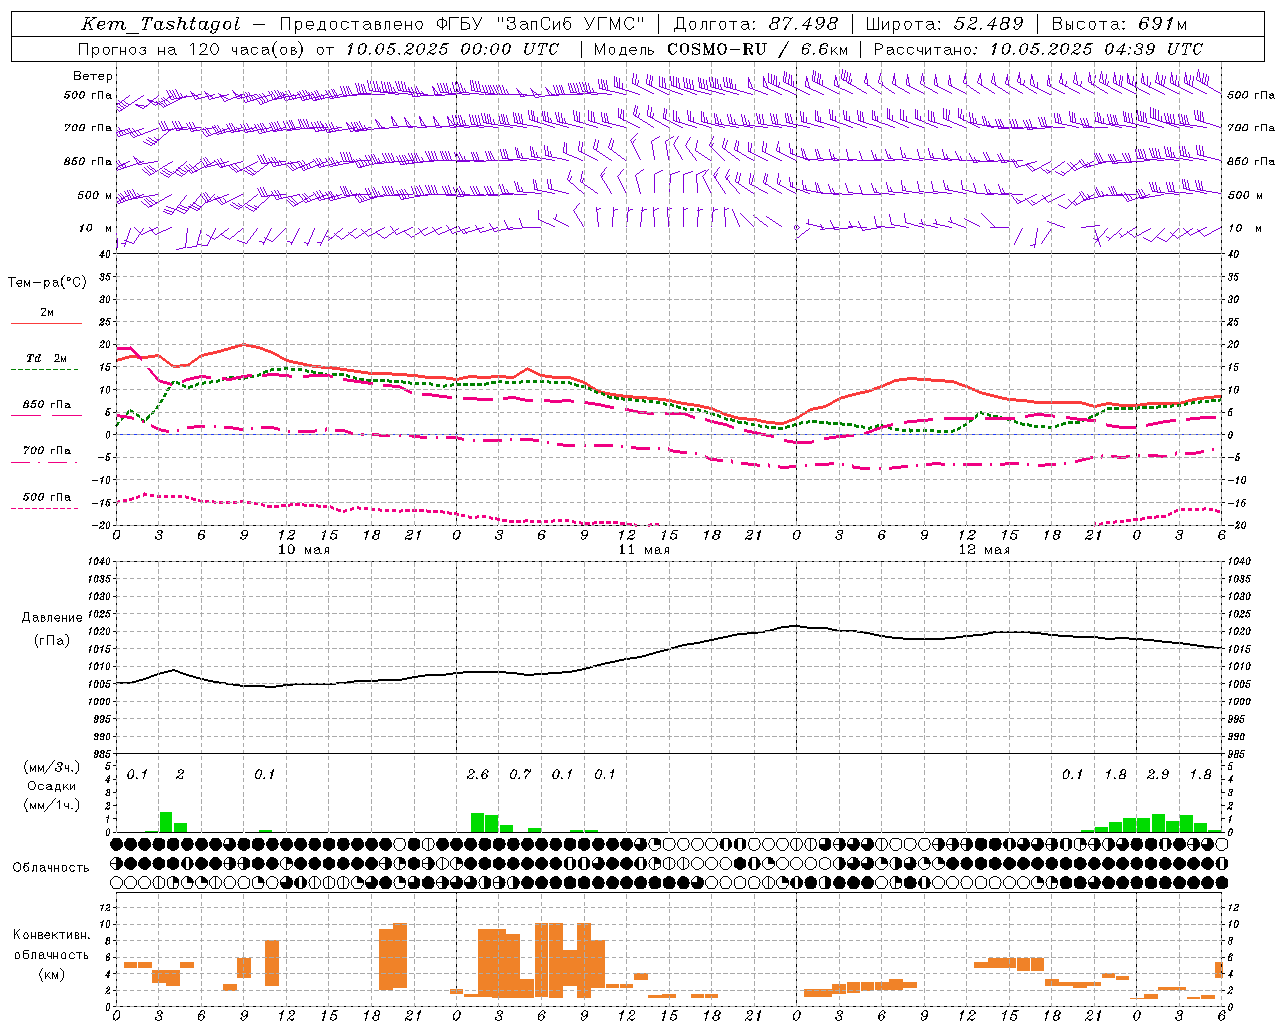This screenshot has height=1024, width=1280.
Task: Click the Осадки precipitation label
Action: point(51,786)
